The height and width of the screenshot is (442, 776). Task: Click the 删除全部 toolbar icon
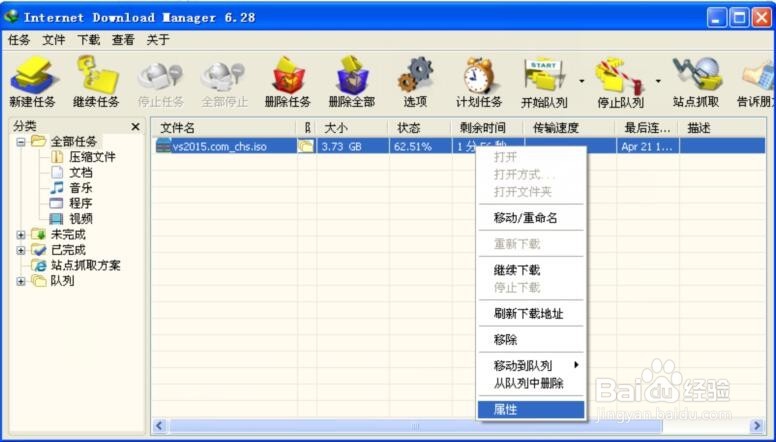(x=351, y=75)
